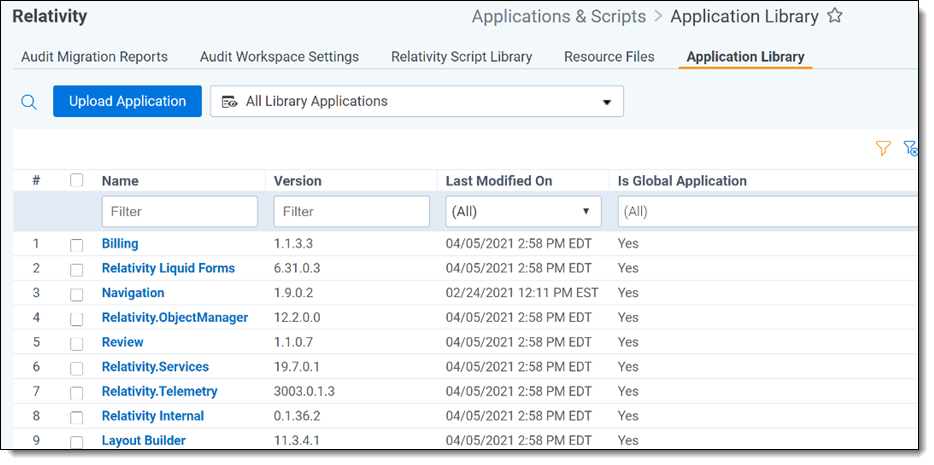Click version cell 11.3.4.1
Screen dimensions: 934x465
297,441
